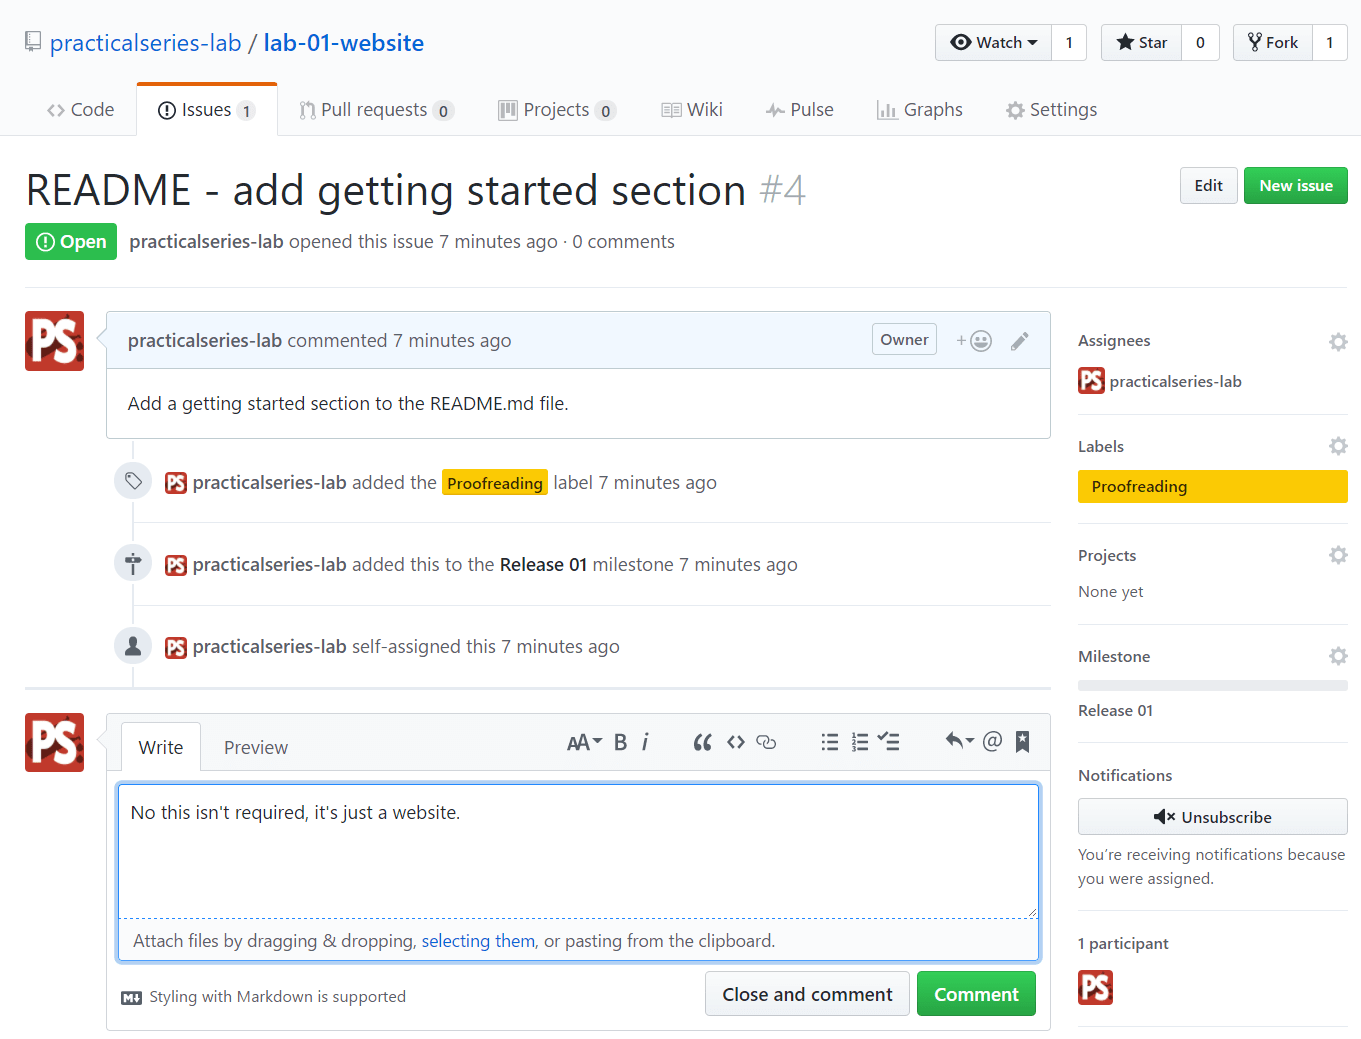Open the Pulse tab
Viewport: 1361px width, 1039px height.
[800, 110]
